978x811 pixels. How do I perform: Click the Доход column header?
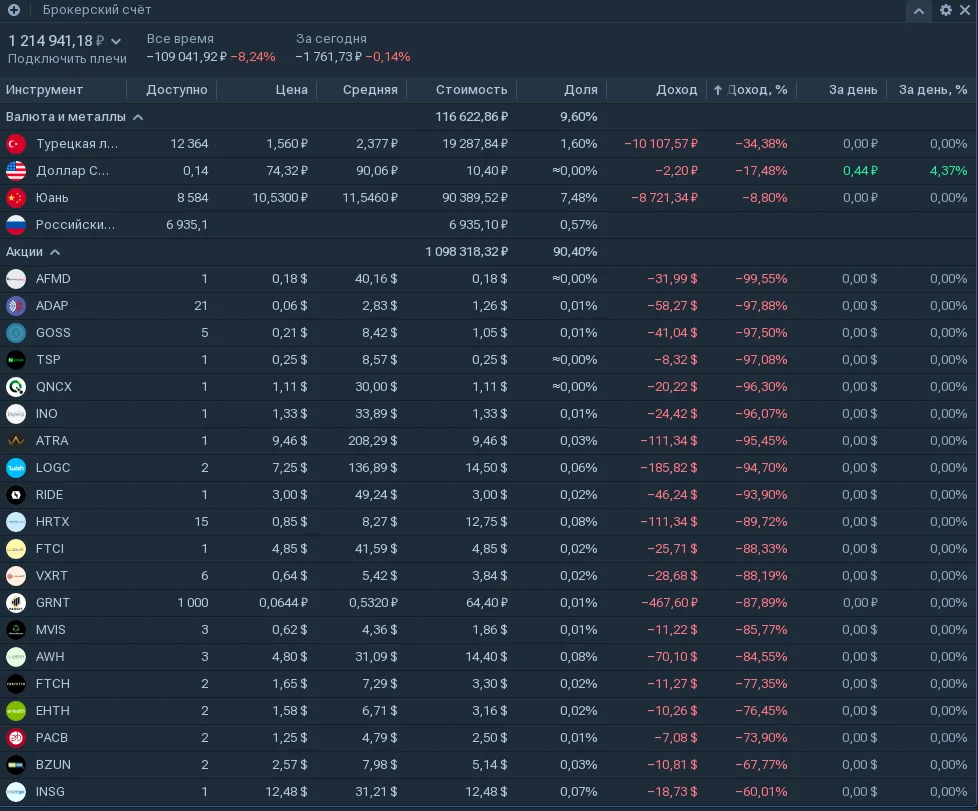[676, 90]
